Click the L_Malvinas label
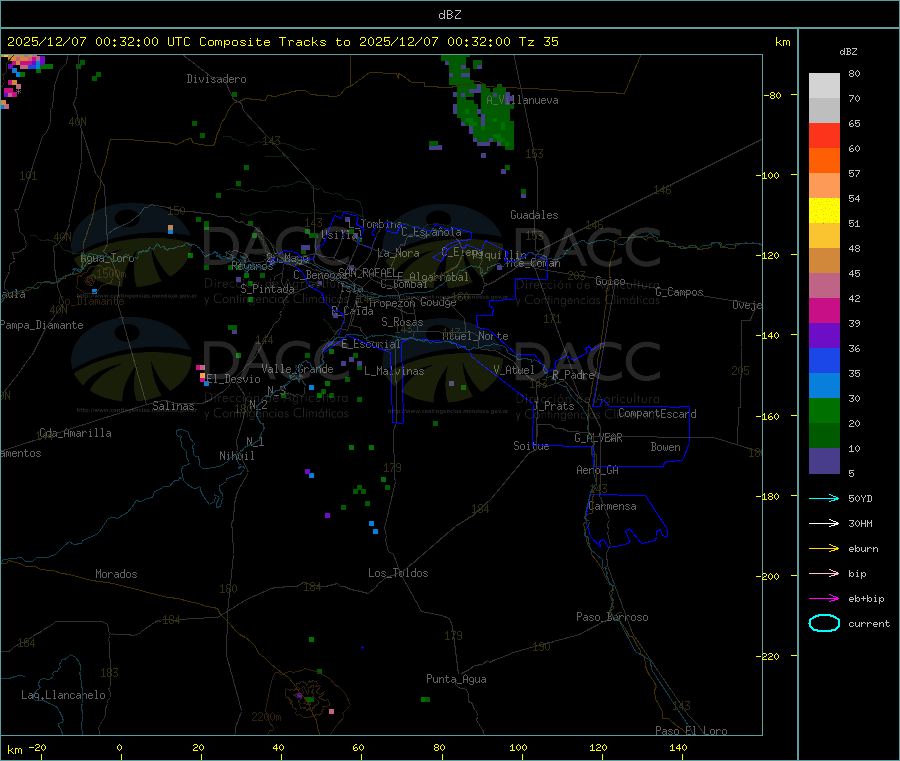This screenshot has height=761, width=900. coord(394,371)
